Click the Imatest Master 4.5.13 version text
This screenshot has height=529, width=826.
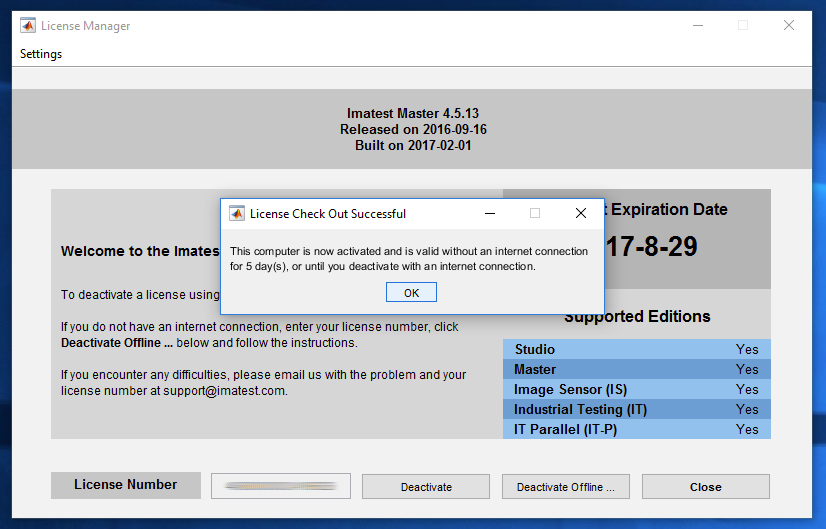[x=412, y=113]
